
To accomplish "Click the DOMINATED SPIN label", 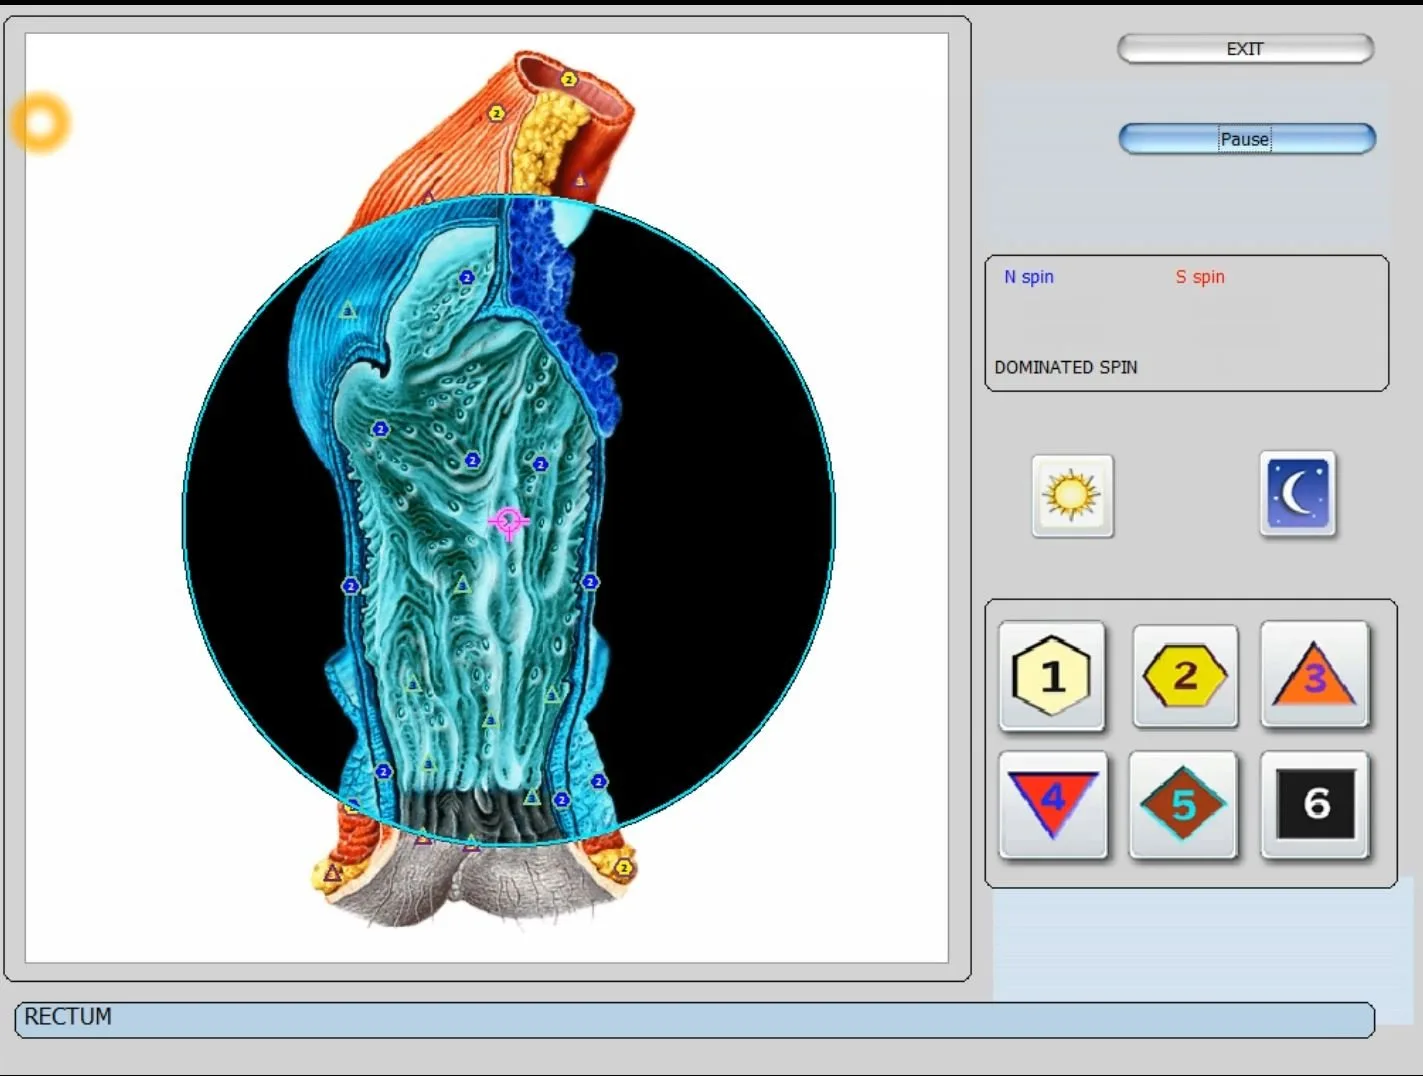I will click(1066, 367).
